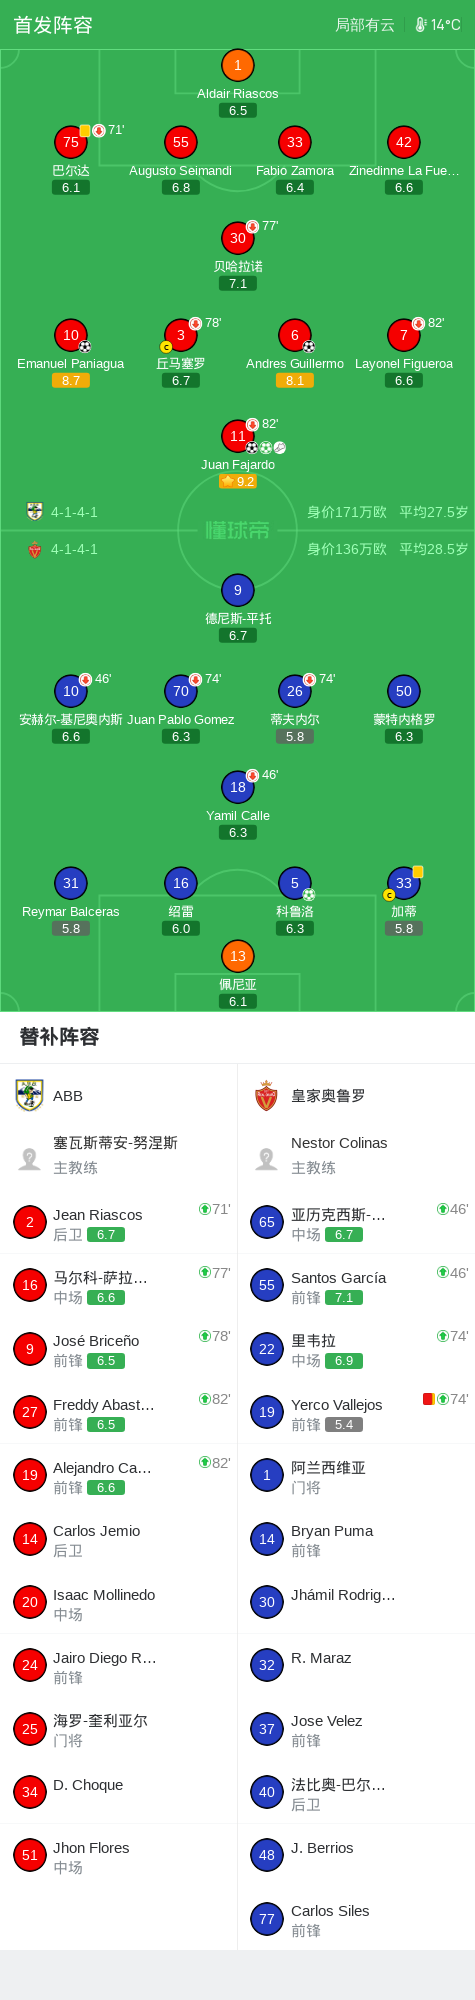Open goalkeeper Aldair Riascos number 1 icon

point(237,66)
